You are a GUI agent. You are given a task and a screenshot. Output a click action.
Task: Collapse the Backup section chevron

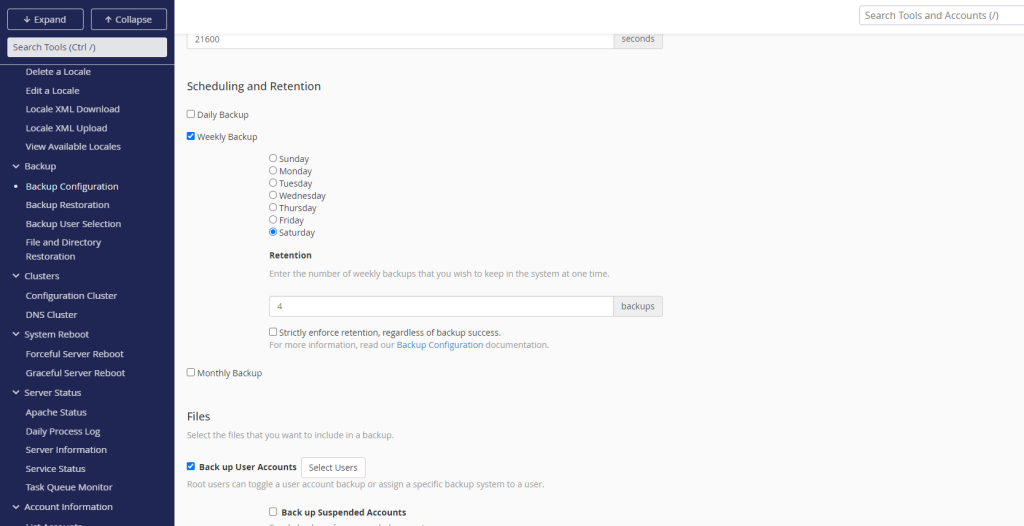15,166
